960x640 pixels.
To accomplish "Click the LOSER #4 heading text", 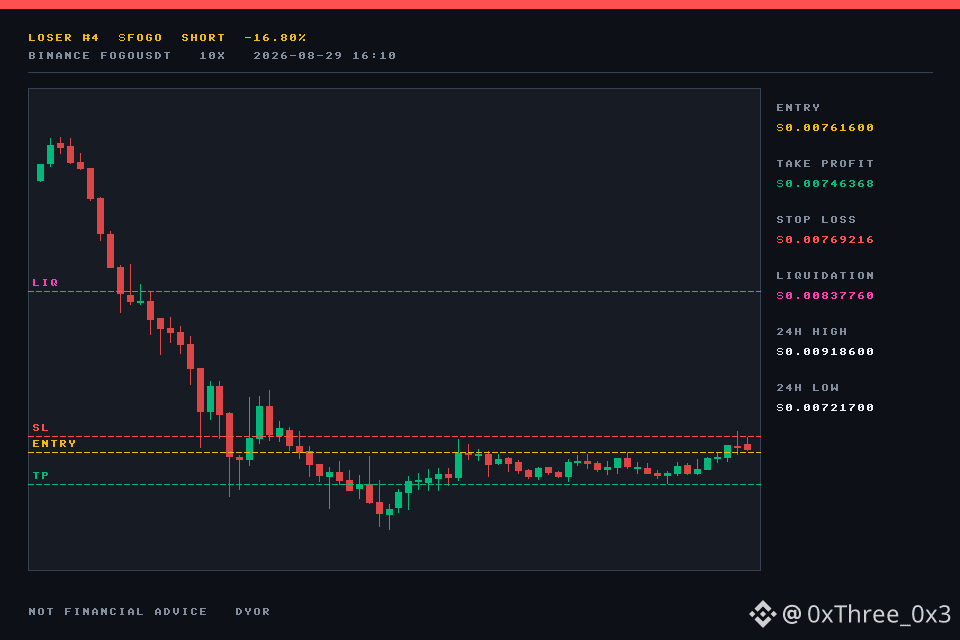I will coord(64,37).
